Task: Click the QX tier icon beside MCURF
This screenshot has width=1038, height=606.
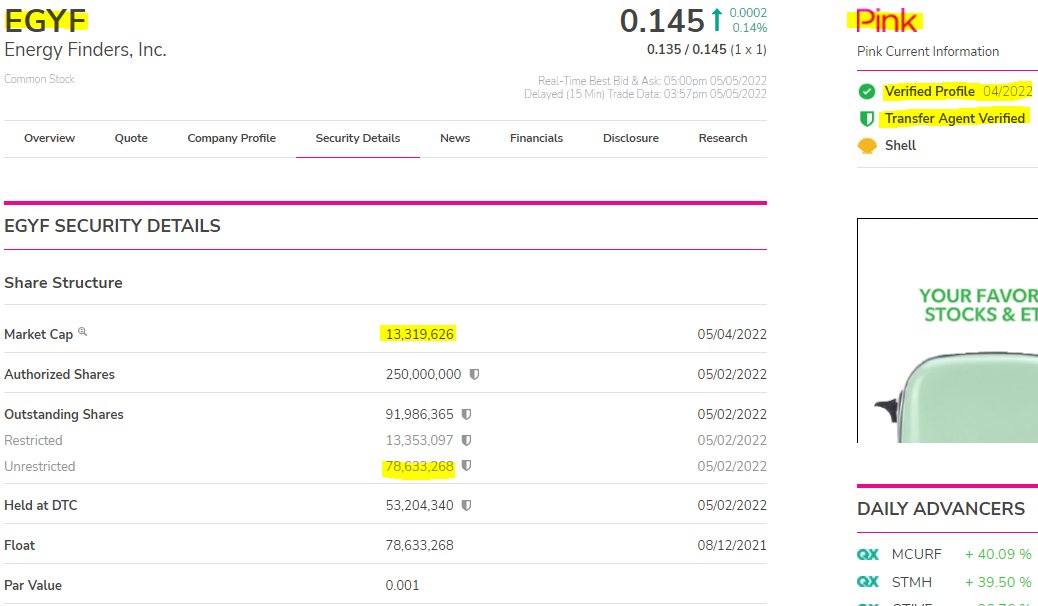Action: (868, 554)
